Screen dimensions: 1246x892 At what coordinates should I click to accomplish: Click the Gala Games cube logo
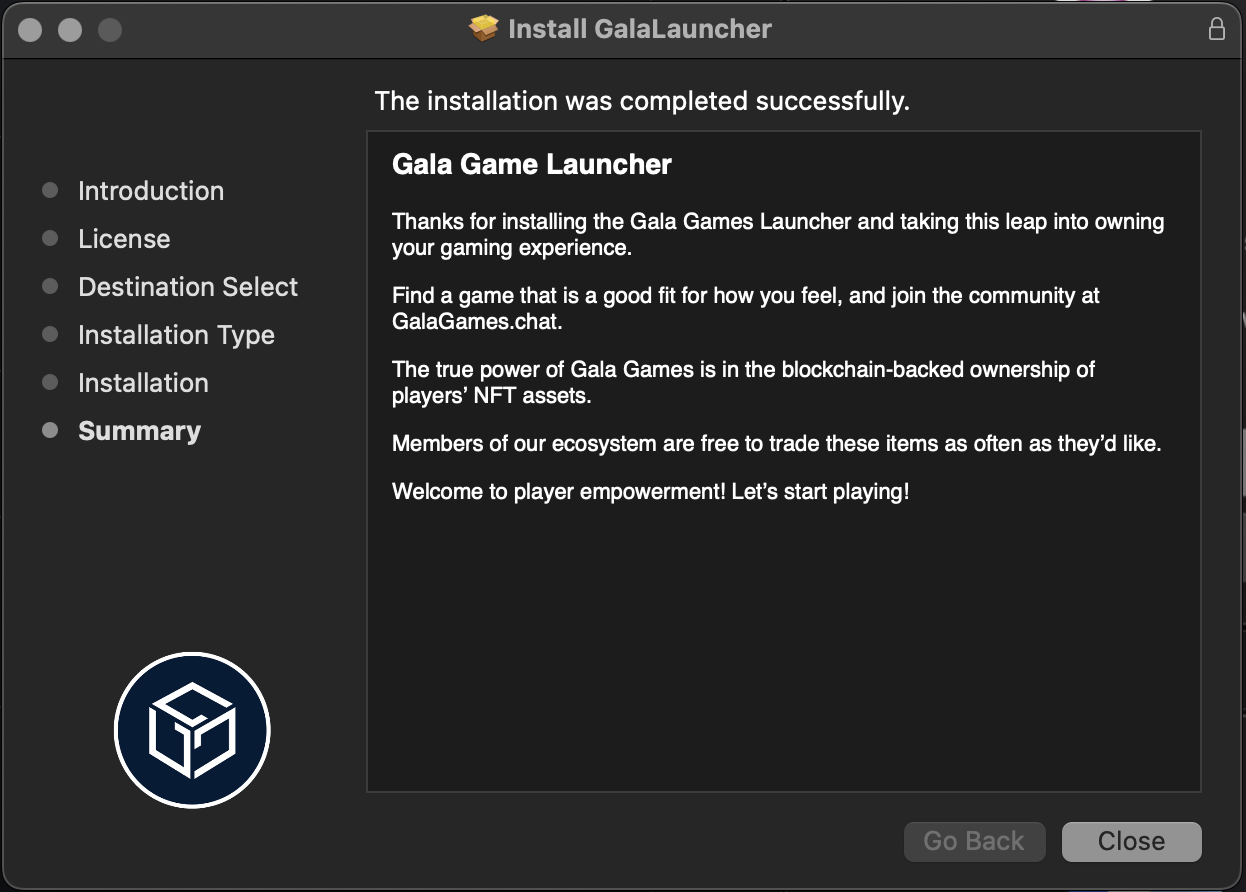click(192, 730)
